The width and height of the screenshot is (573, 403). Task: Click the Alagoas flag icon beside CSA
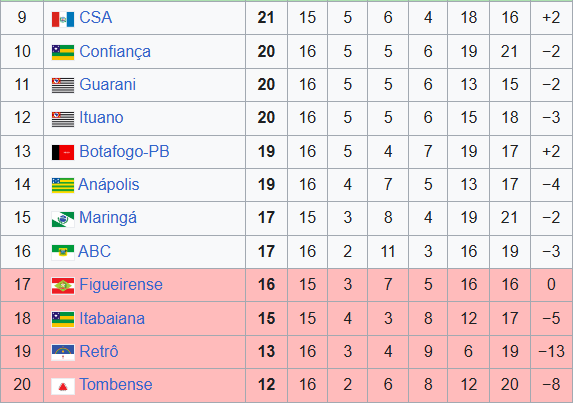tap(63, 19)
